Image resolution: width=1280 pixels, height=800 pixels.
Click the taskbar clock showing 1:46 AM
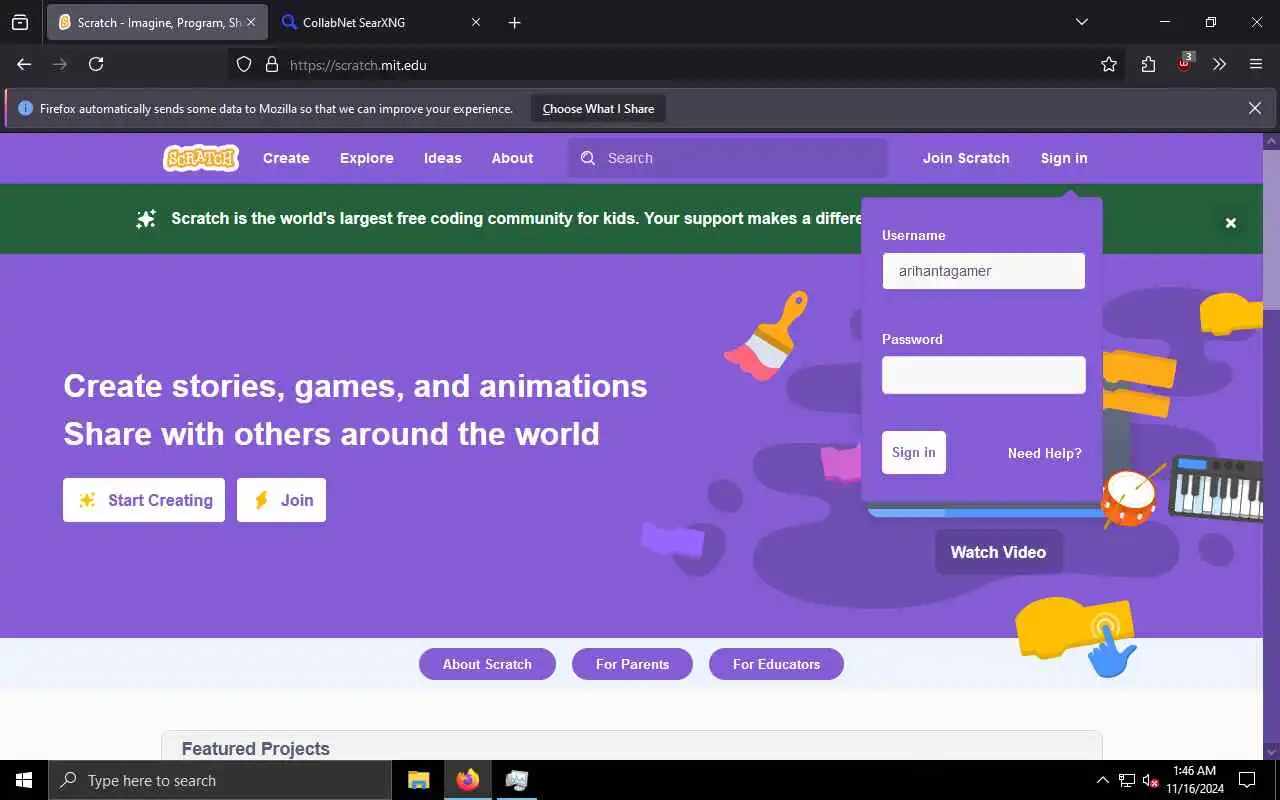1195,780
